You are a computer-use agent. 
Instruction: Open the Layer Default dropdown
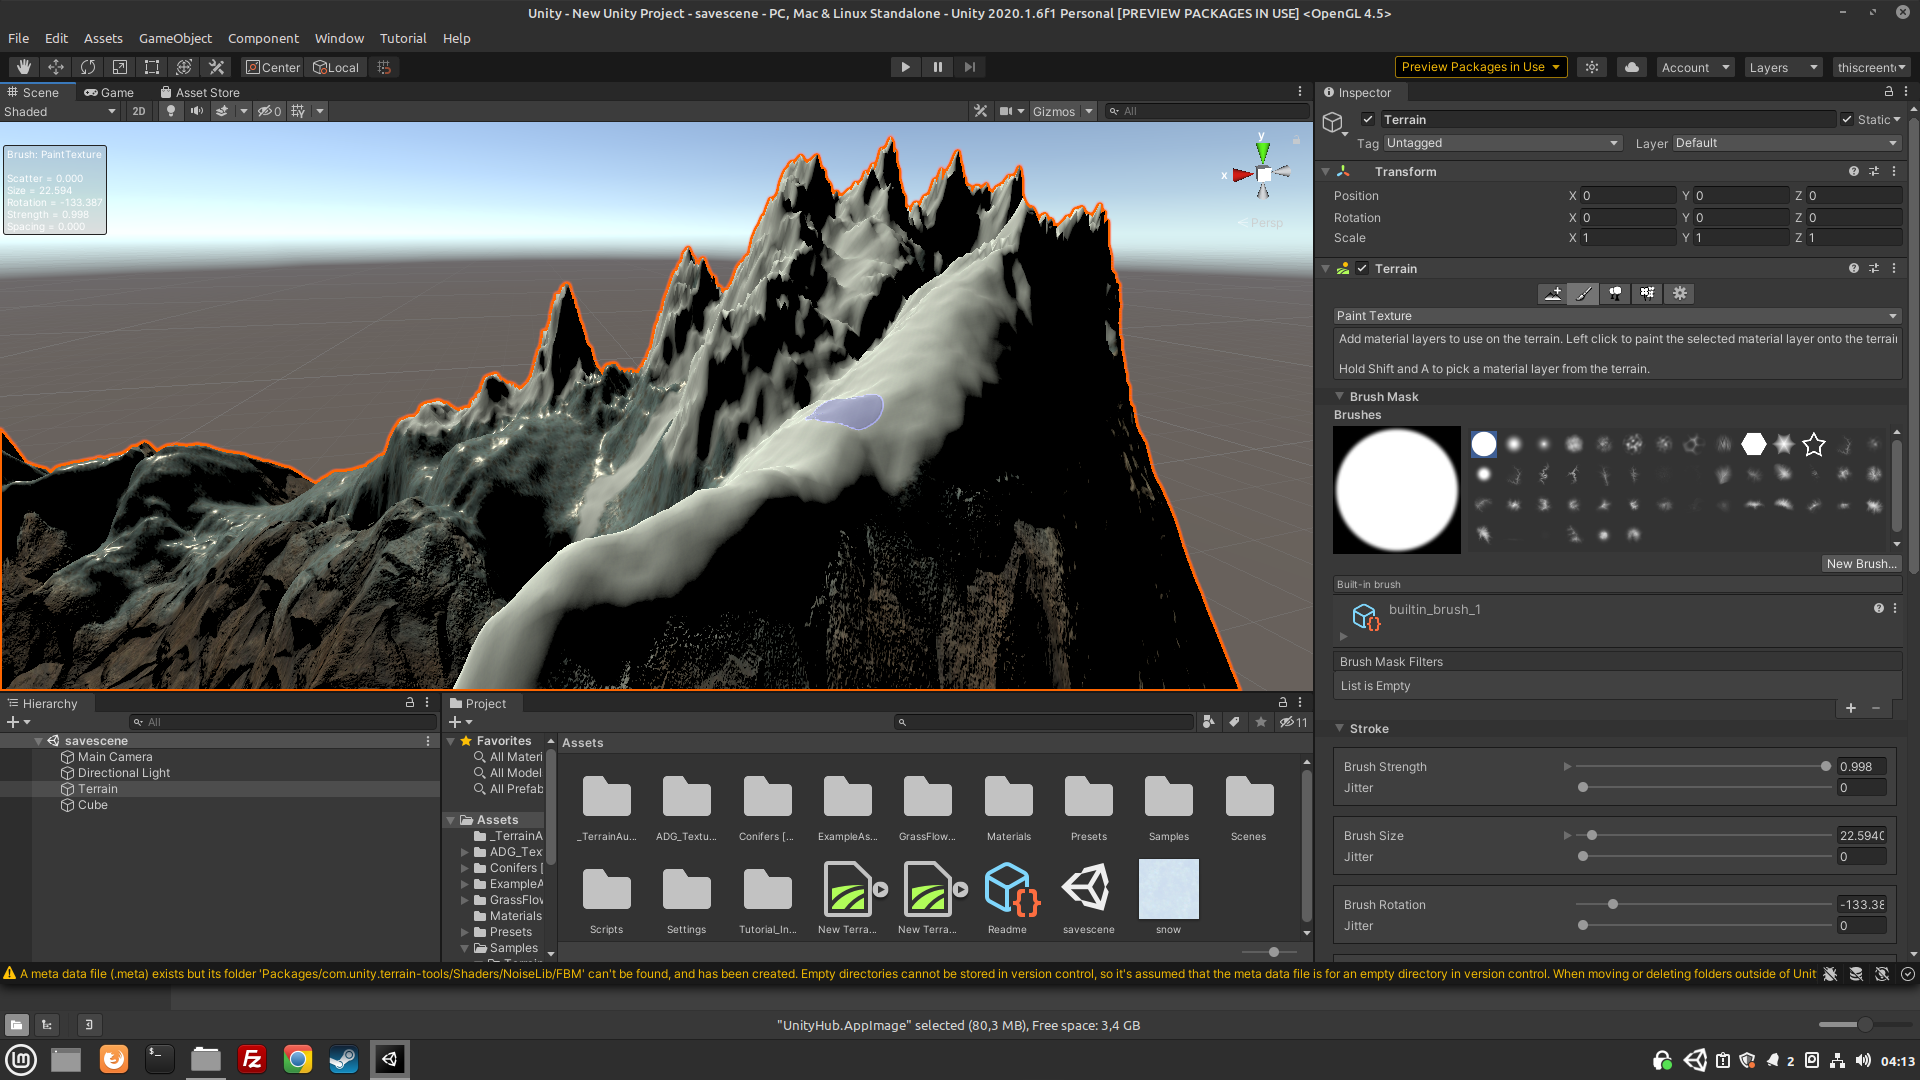tap(1786, 143)
